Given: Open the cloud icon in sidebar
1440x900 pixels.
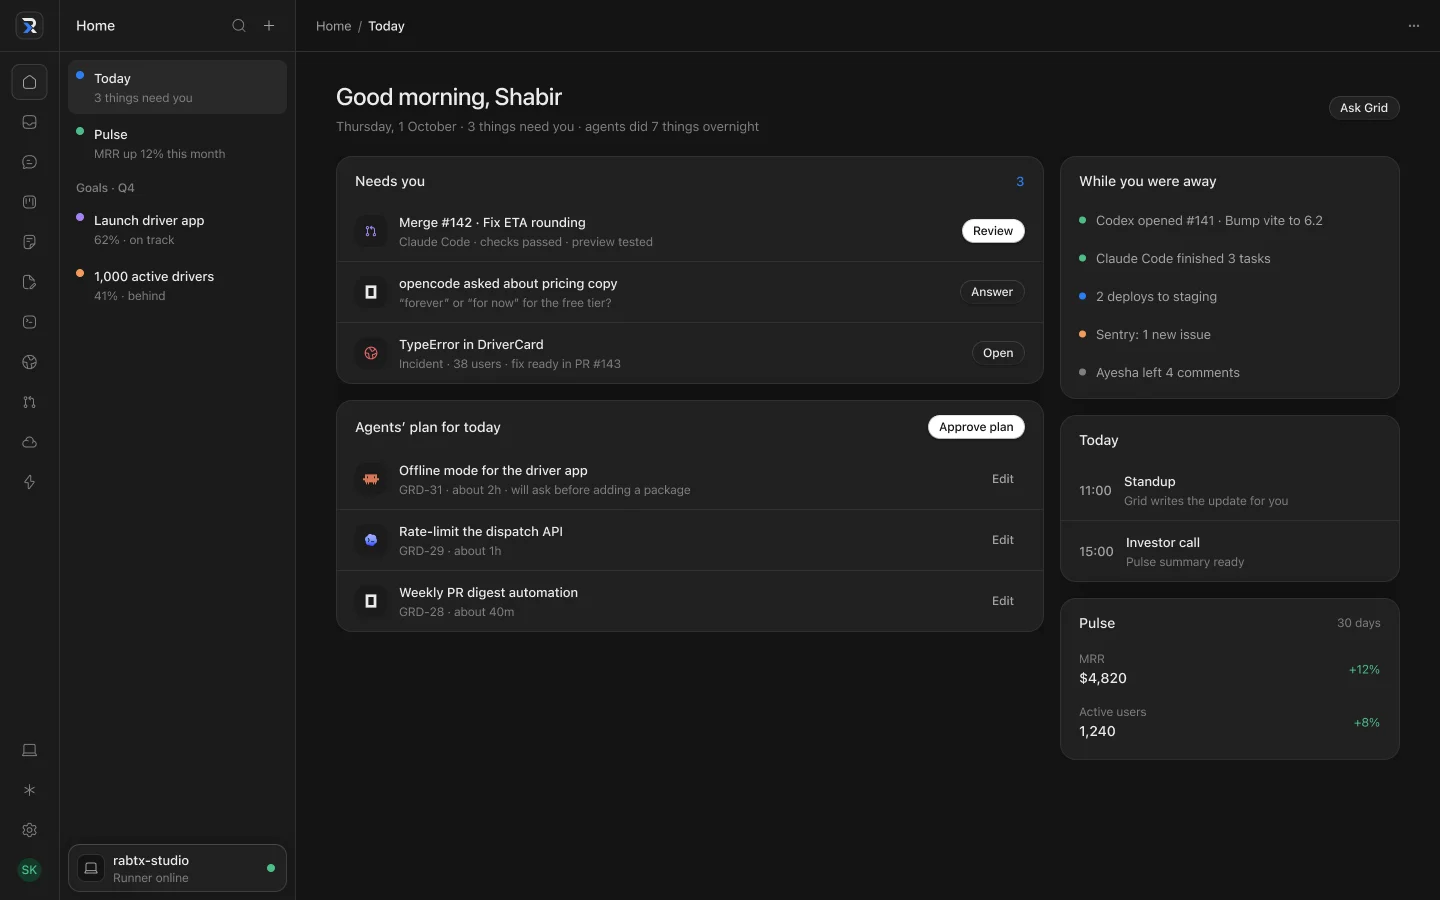Looking at the screenshot, I should pos(29,442).
